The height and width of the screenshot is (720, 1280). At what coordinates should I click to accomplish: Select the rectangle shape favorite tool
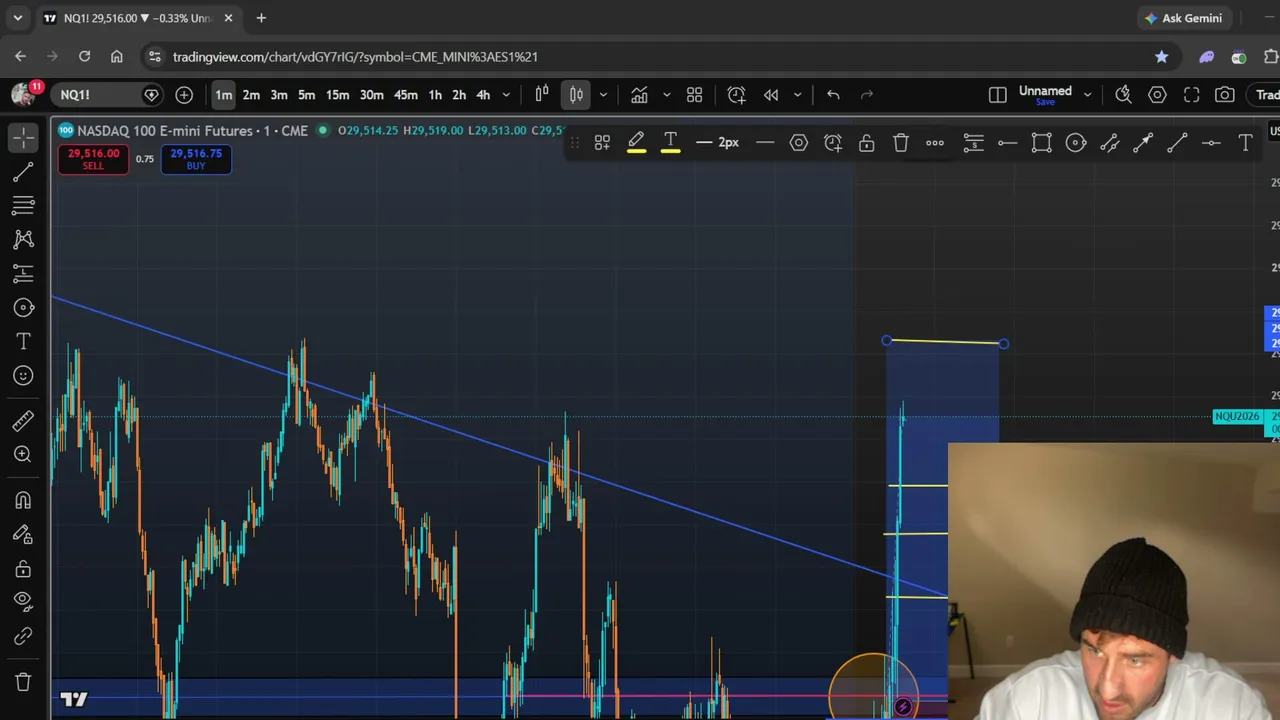[1042, 143]
